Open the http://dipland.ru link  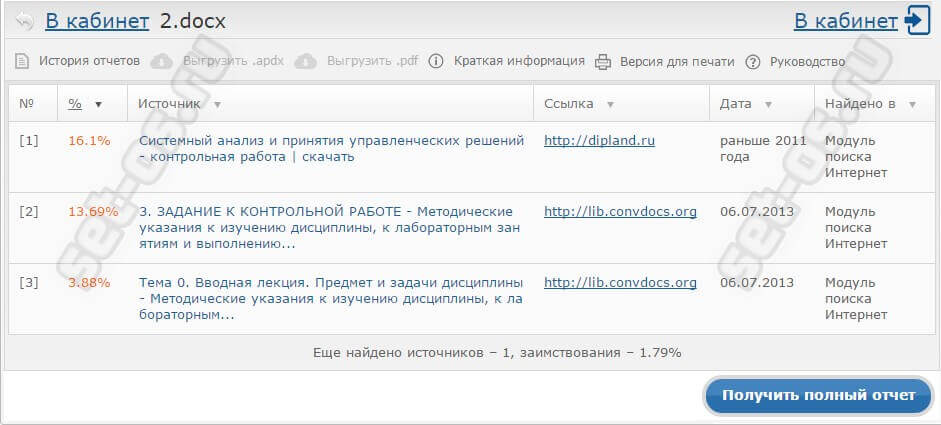(600, 140)
